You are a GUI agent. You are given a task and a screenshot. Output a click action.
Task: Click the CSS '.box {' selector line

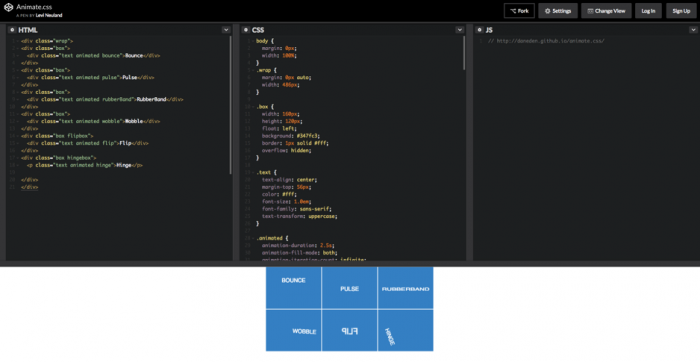point(265,107)
